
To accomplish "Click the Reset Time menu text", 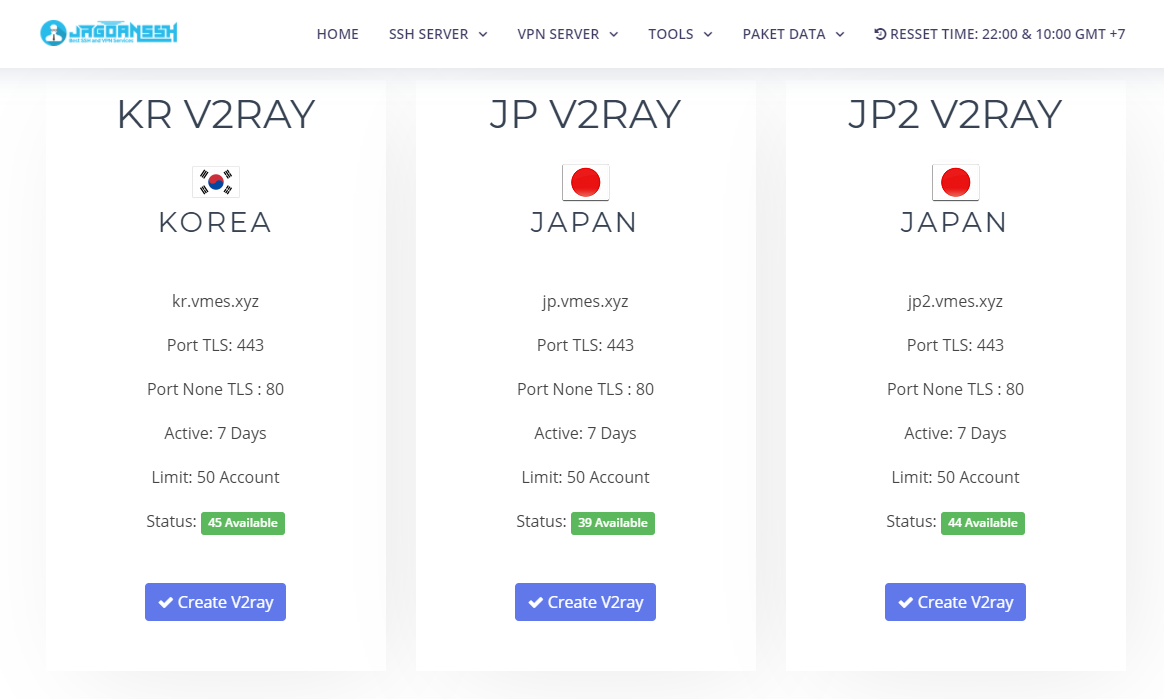I will (1007, 34).
